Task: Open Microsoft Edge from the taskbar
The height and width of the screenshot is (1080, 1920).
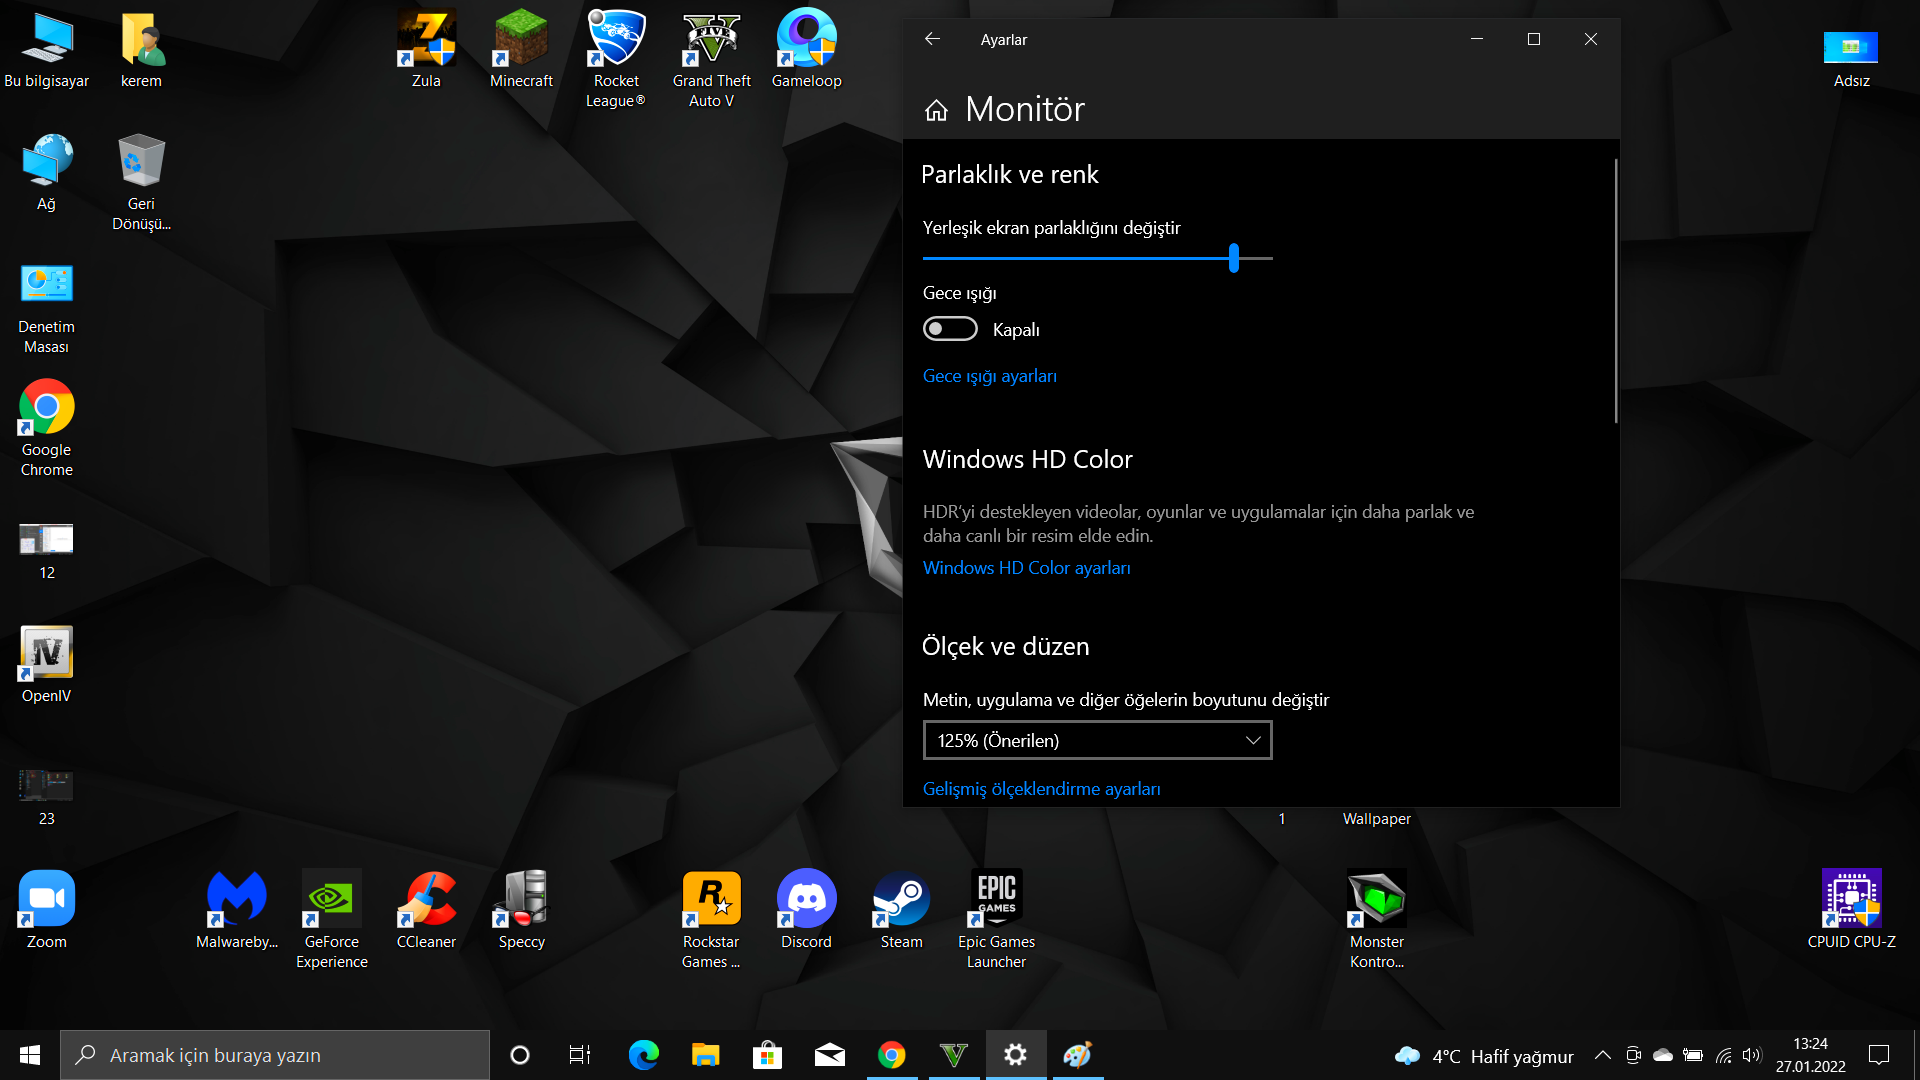Action: pyautogui.click(x=643, y=1055)
